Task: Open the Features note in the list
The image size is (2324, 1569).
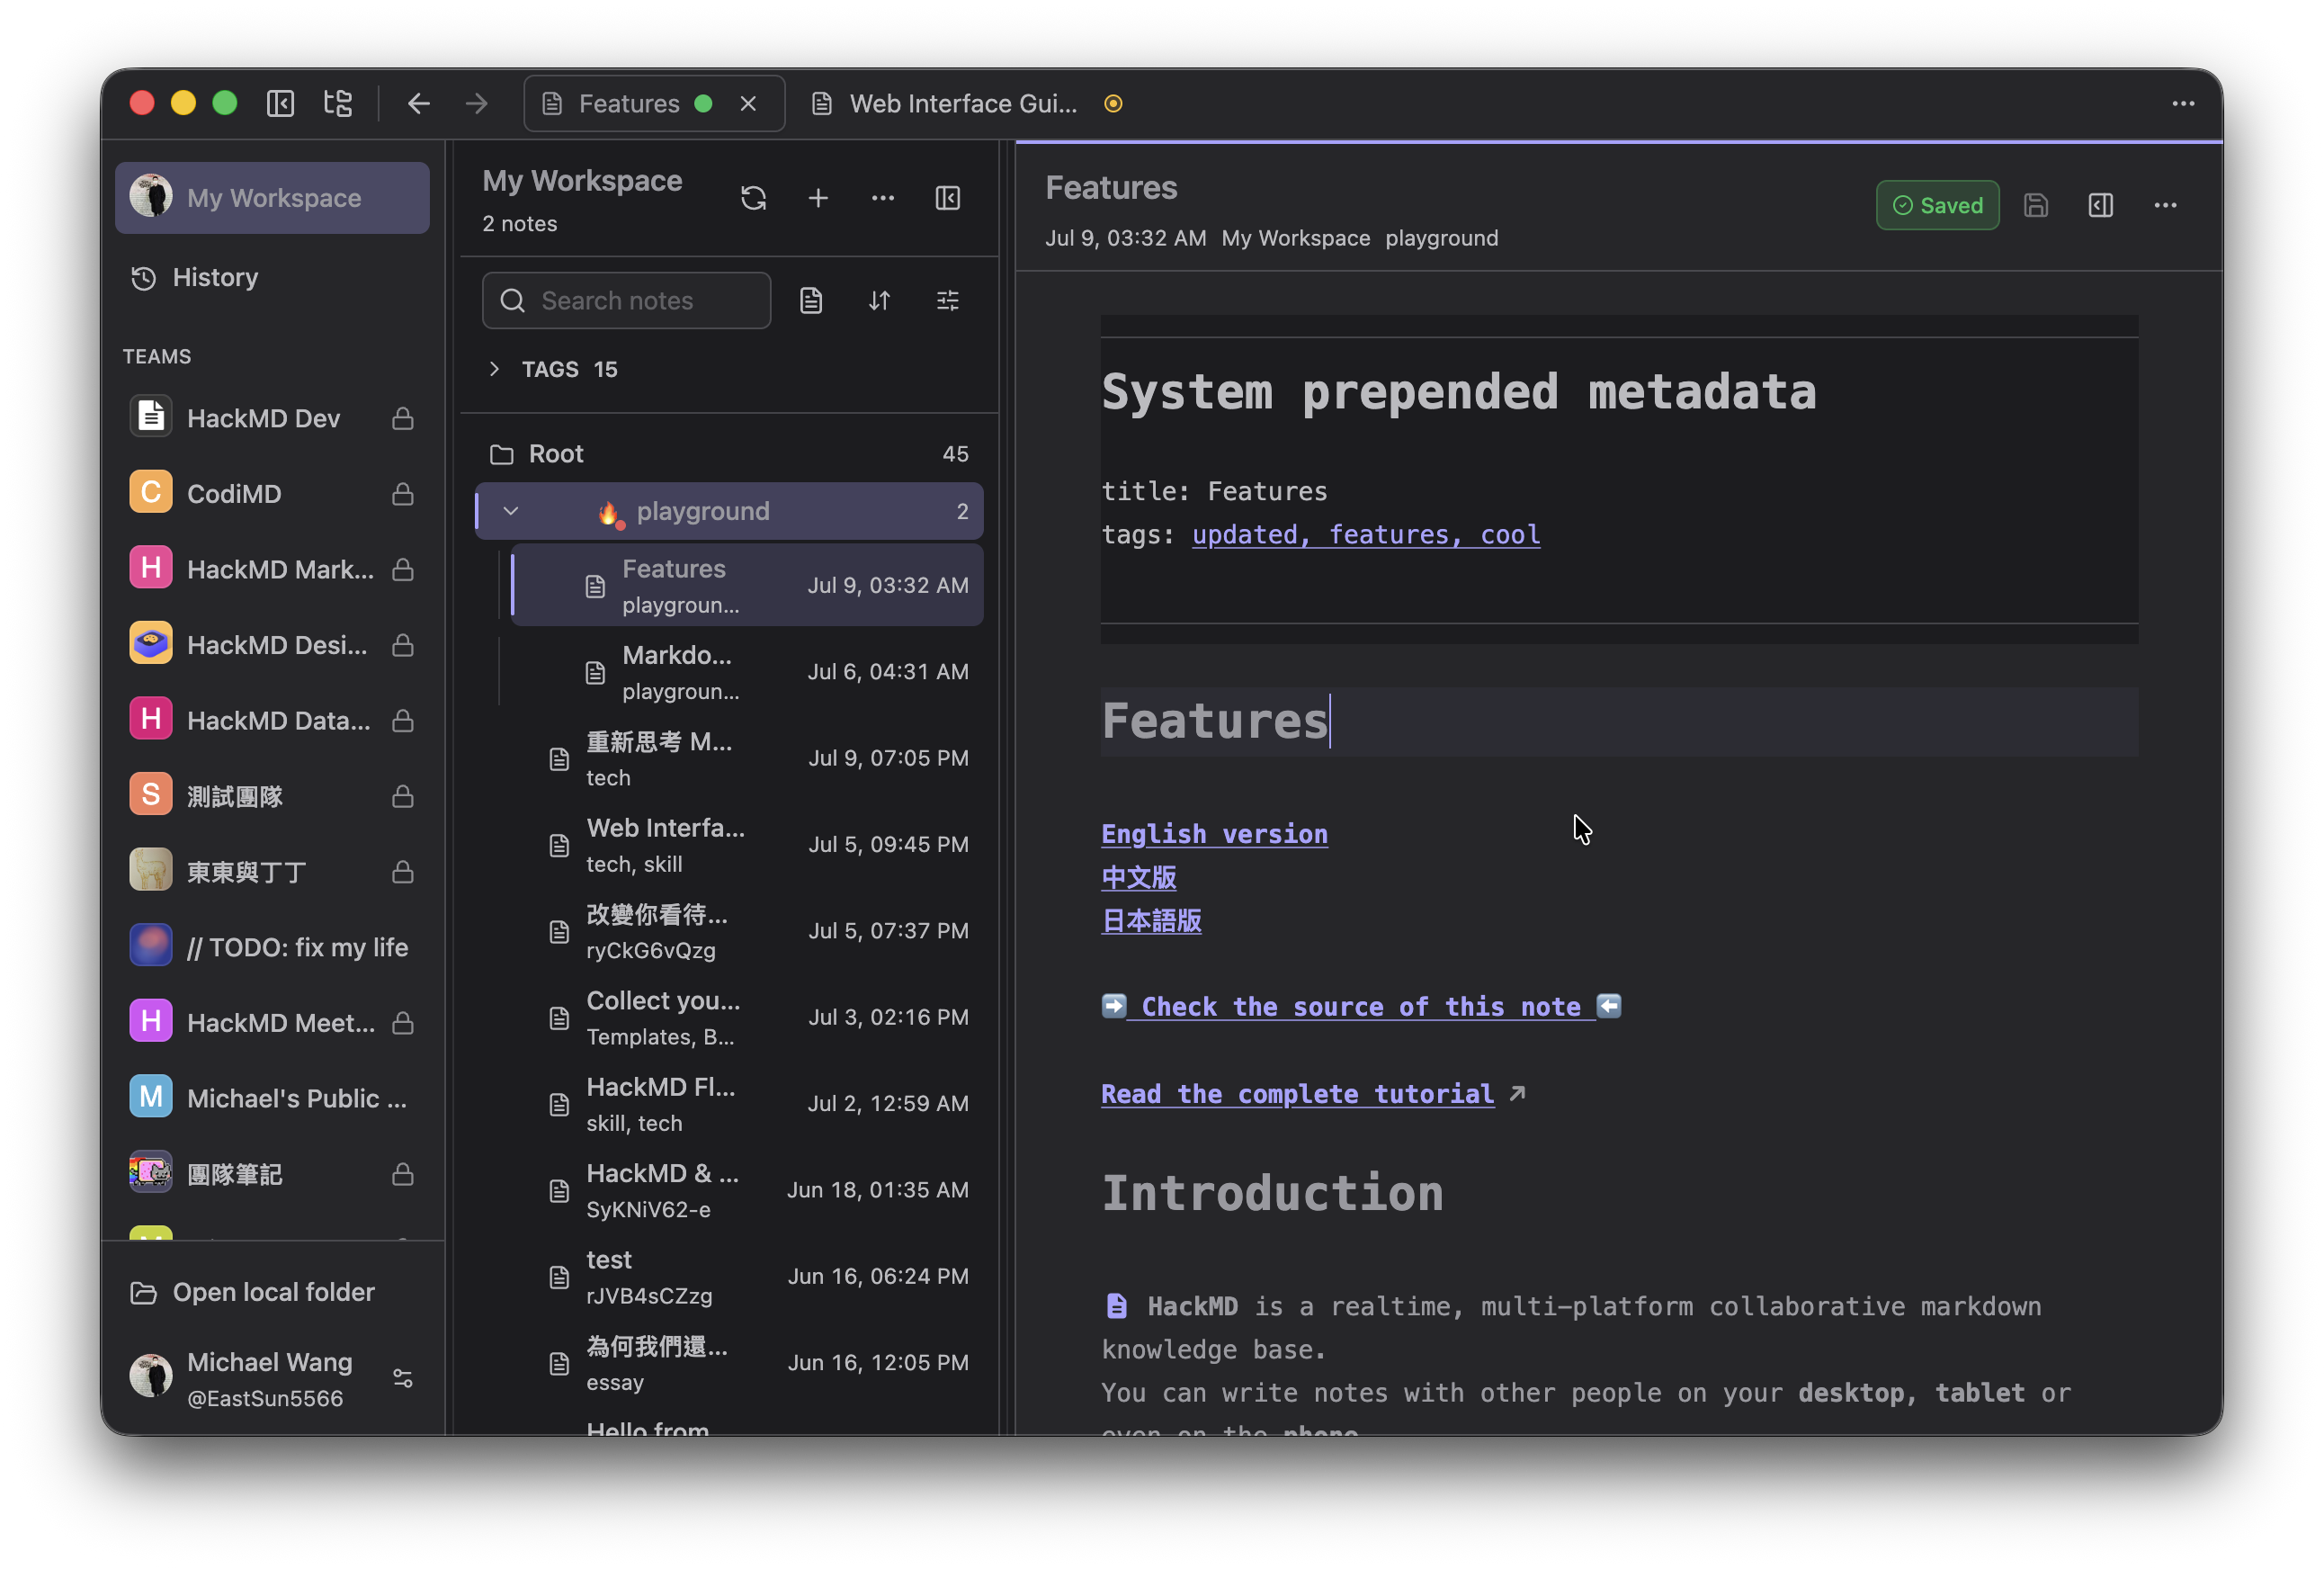Action: coord(747,585)
